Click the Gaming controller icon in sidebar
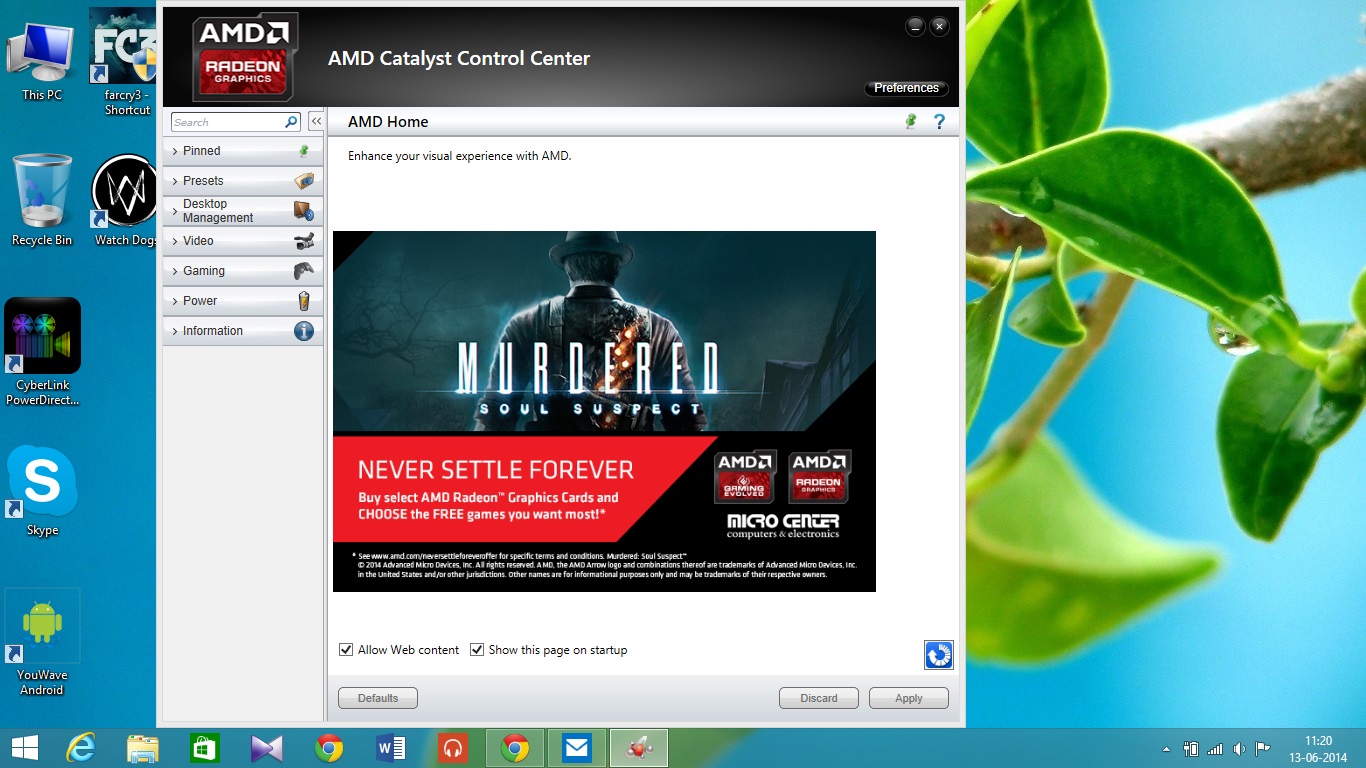This screenshot has width=1366, height=768. [304, 271]
